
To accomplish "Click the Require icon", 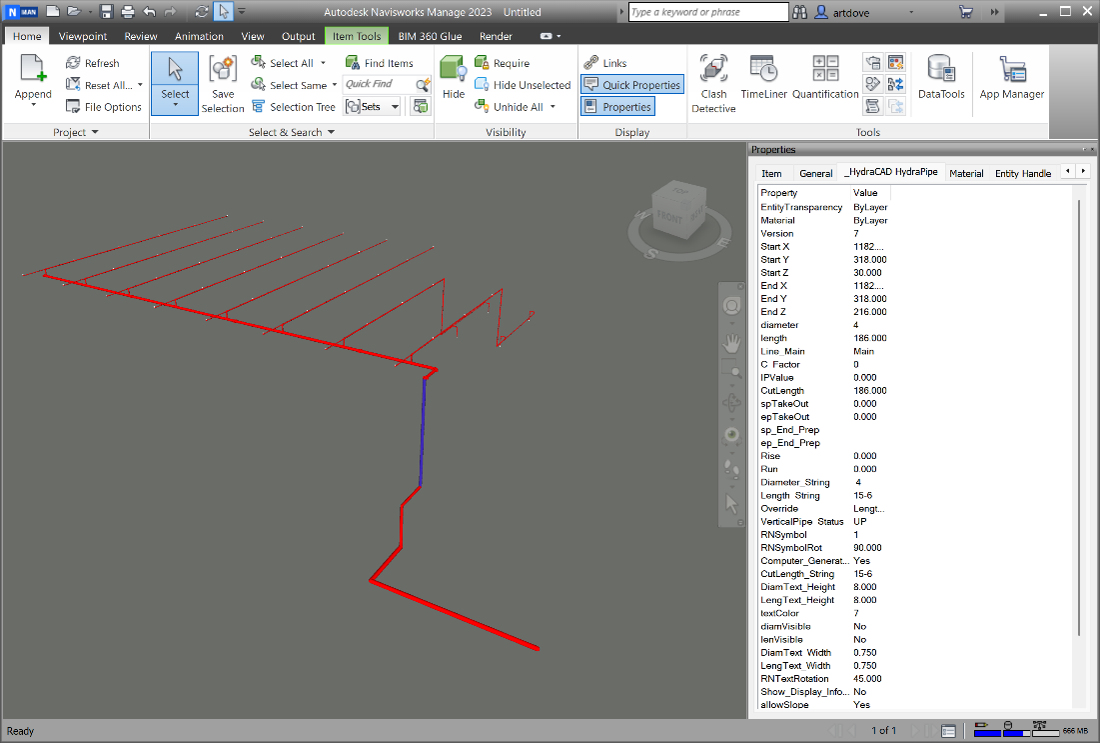I will point(481,62).
